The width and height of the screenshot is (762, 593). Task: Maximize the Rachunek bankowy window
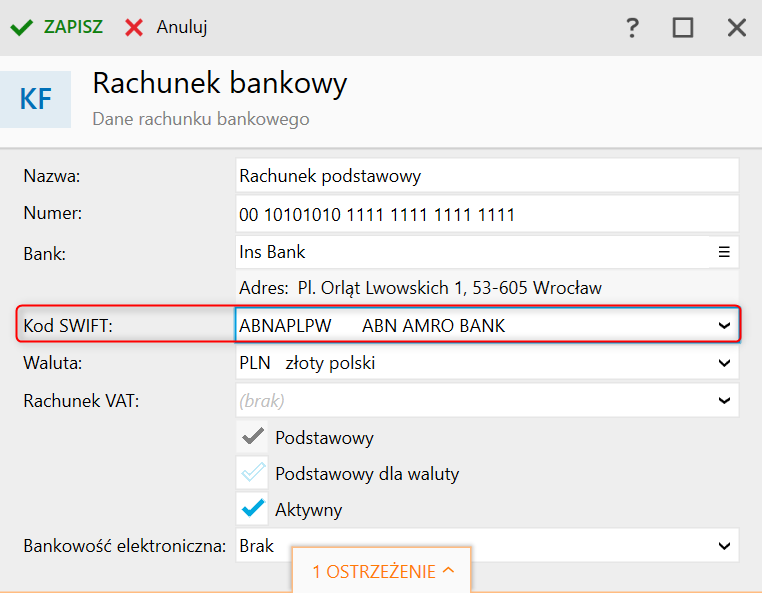683,28
